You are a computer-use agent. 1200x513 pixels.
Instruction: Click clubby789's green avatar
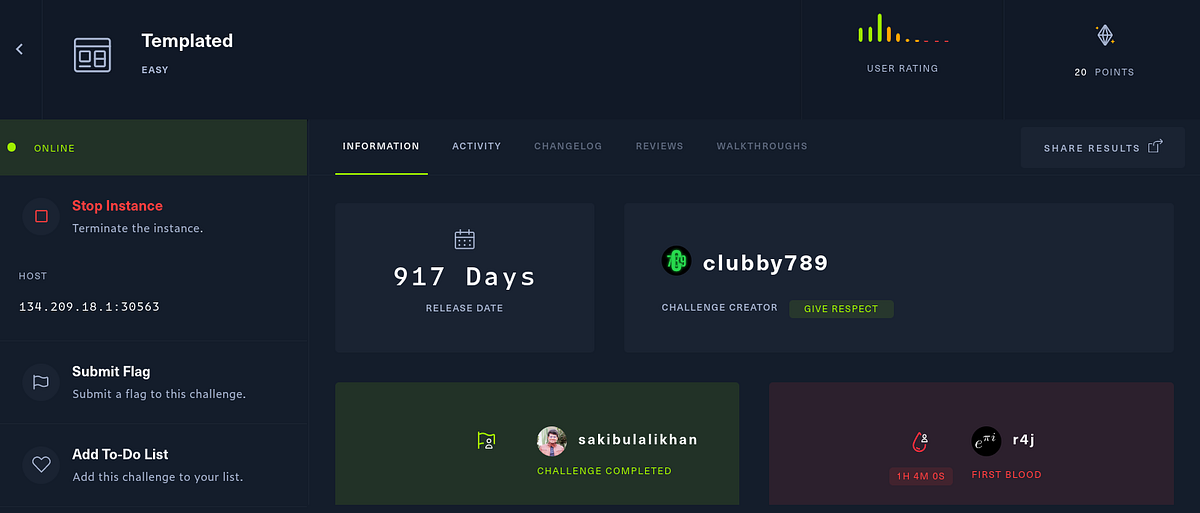(677, 262)
